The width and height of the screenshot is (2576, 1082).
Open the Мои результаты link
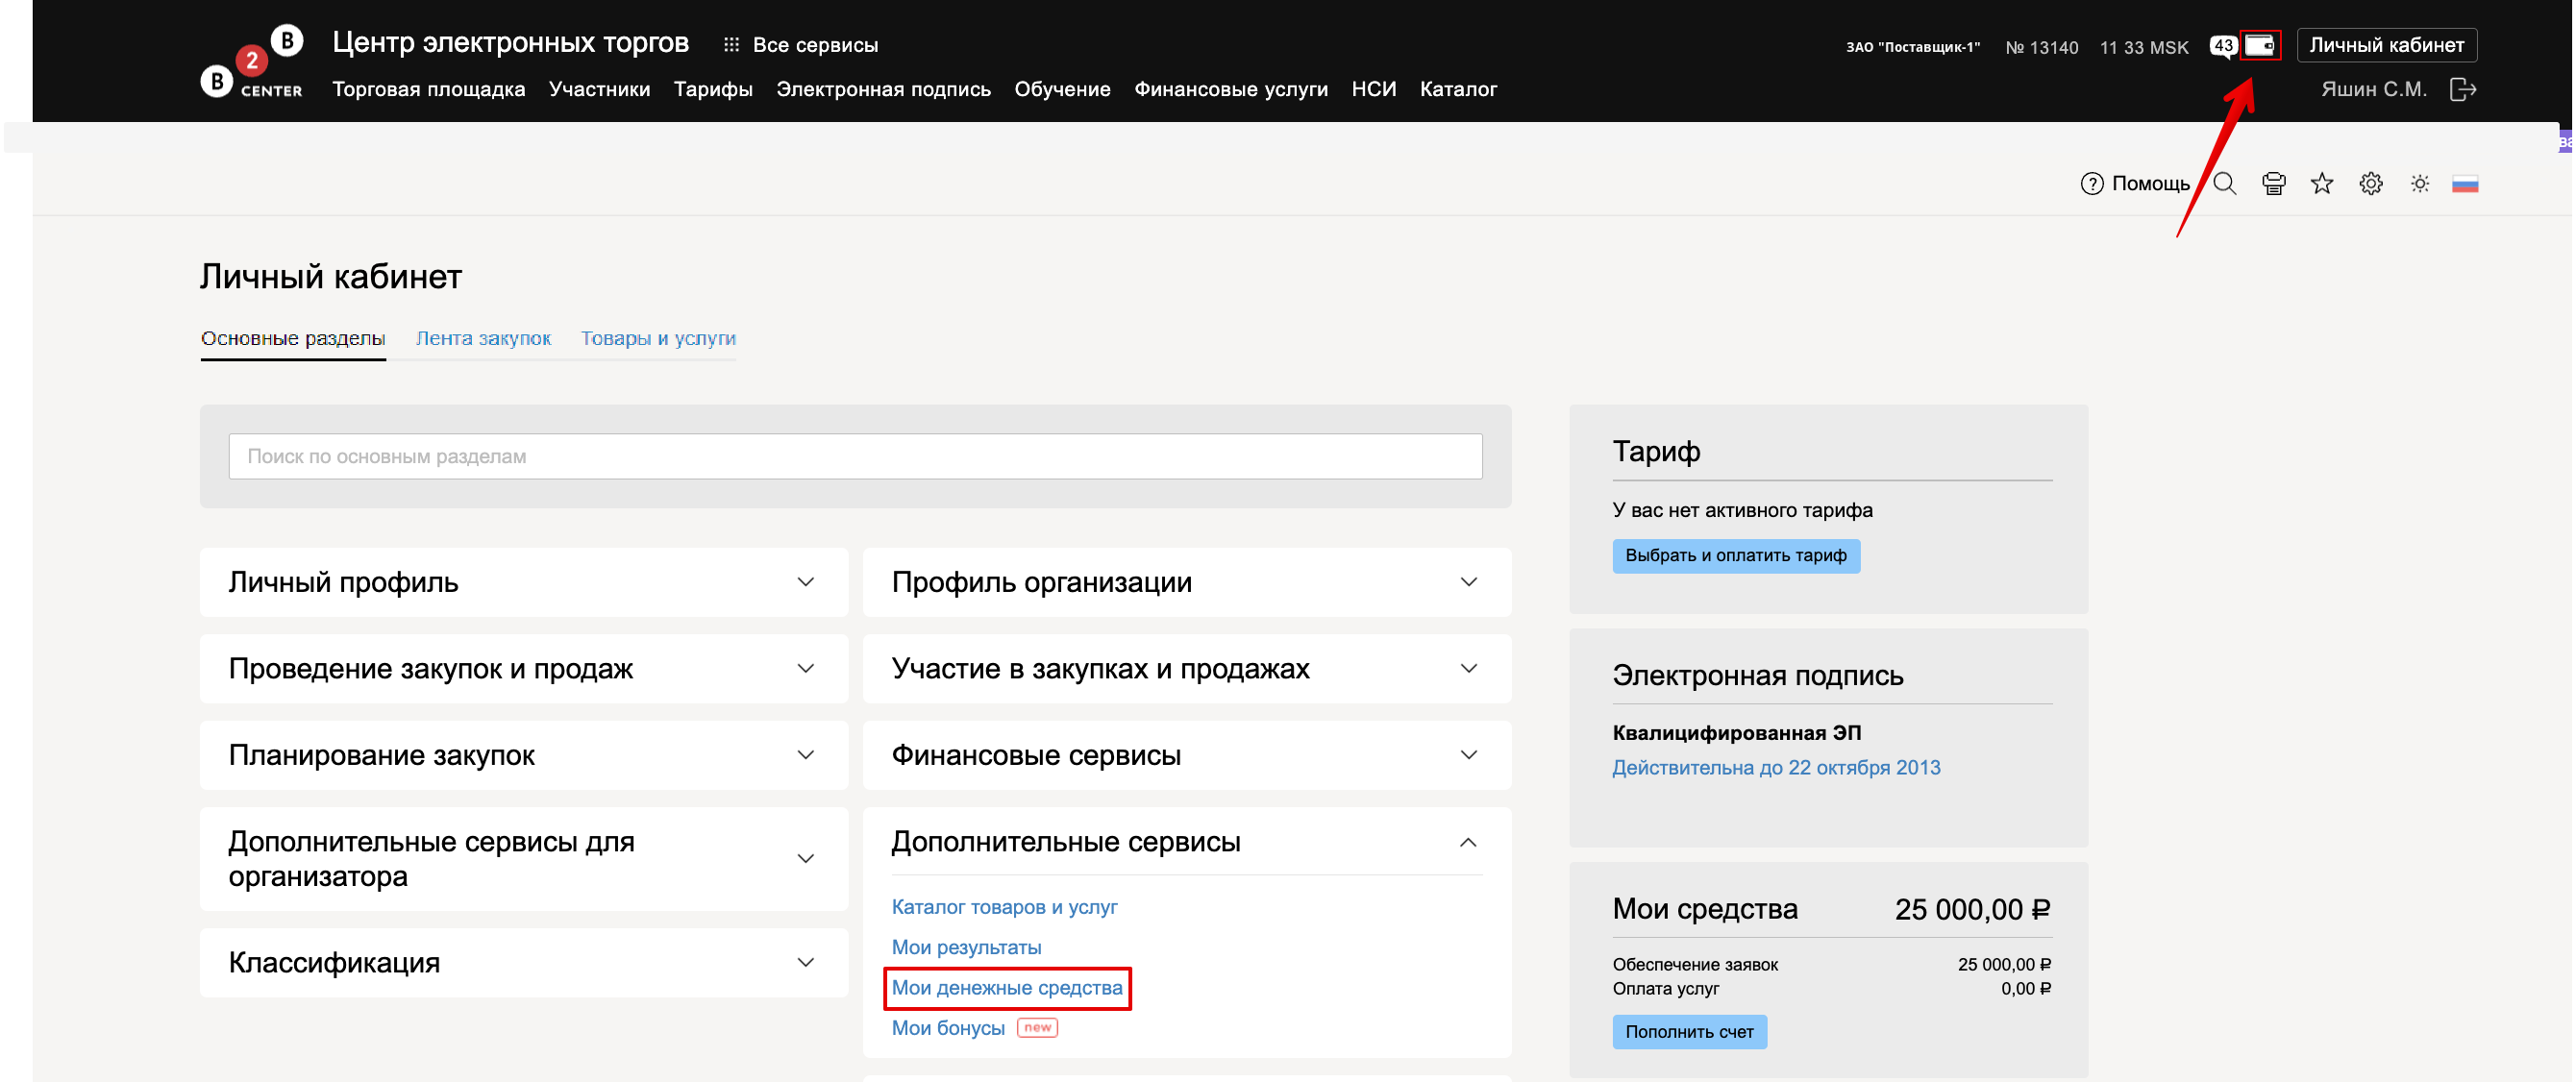click(966, 947)
